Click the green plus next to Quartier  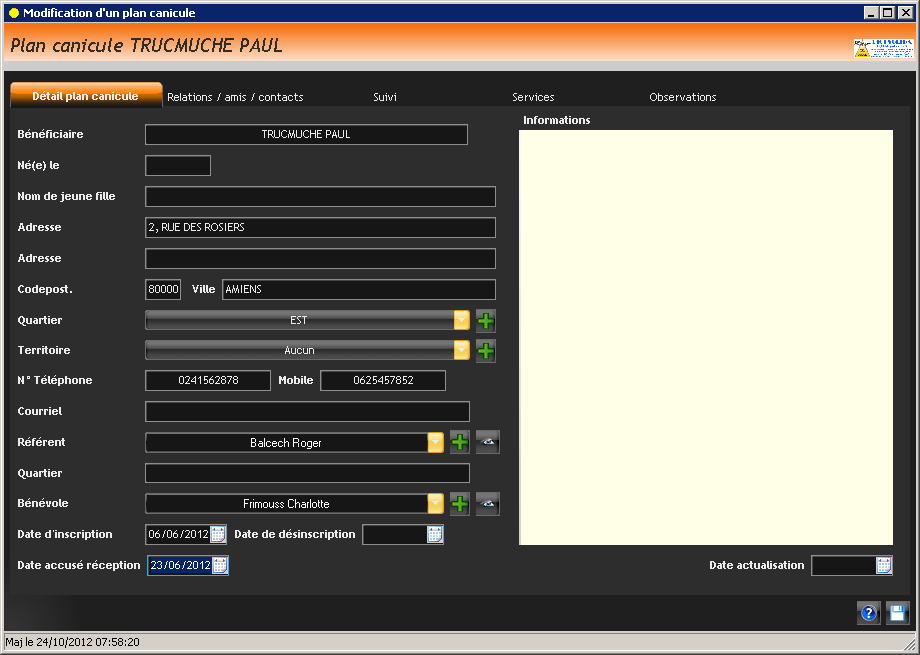pyautogui.click(x=485, y=321)
